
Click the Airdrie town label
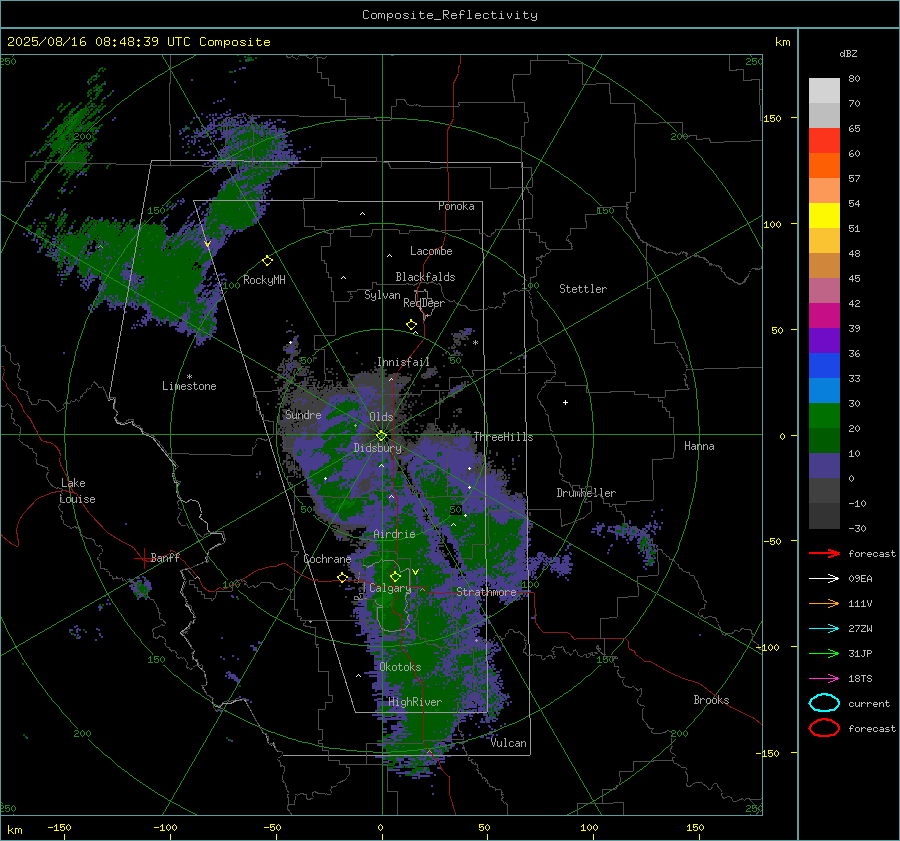pos(394,534)
